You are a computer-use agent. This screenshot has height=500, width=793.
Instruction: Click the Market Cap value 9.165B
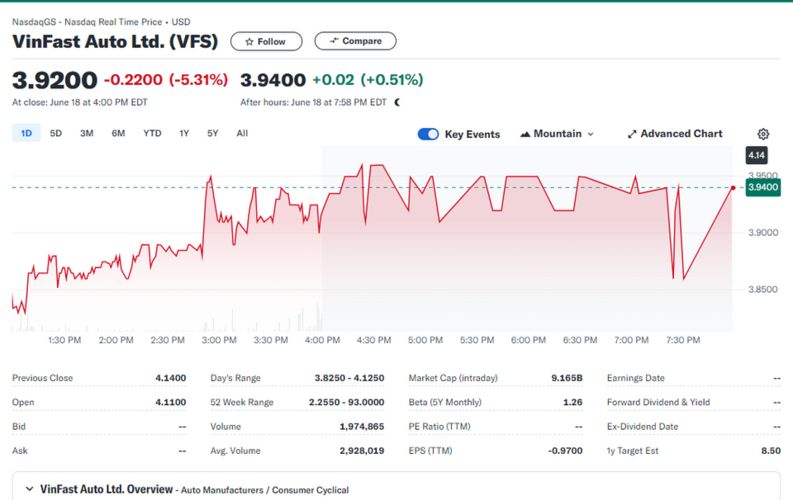[566, 378]
